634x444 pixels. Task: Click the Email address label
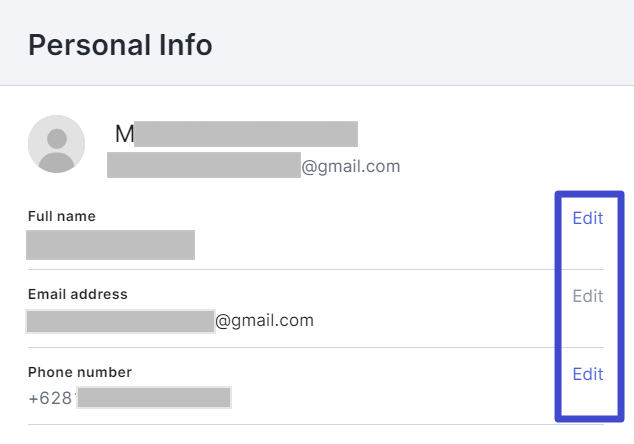pyautogui.click(x=78, y=294)
